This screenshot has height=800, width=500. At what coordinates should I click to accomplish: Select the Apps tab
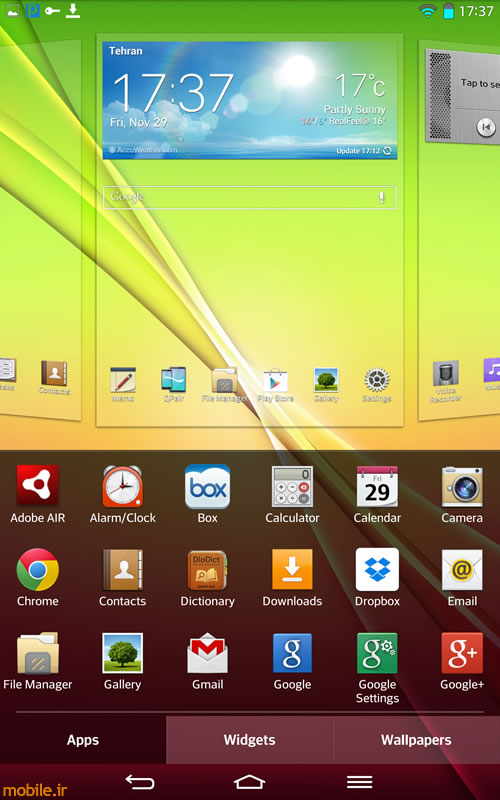[83, 740]
